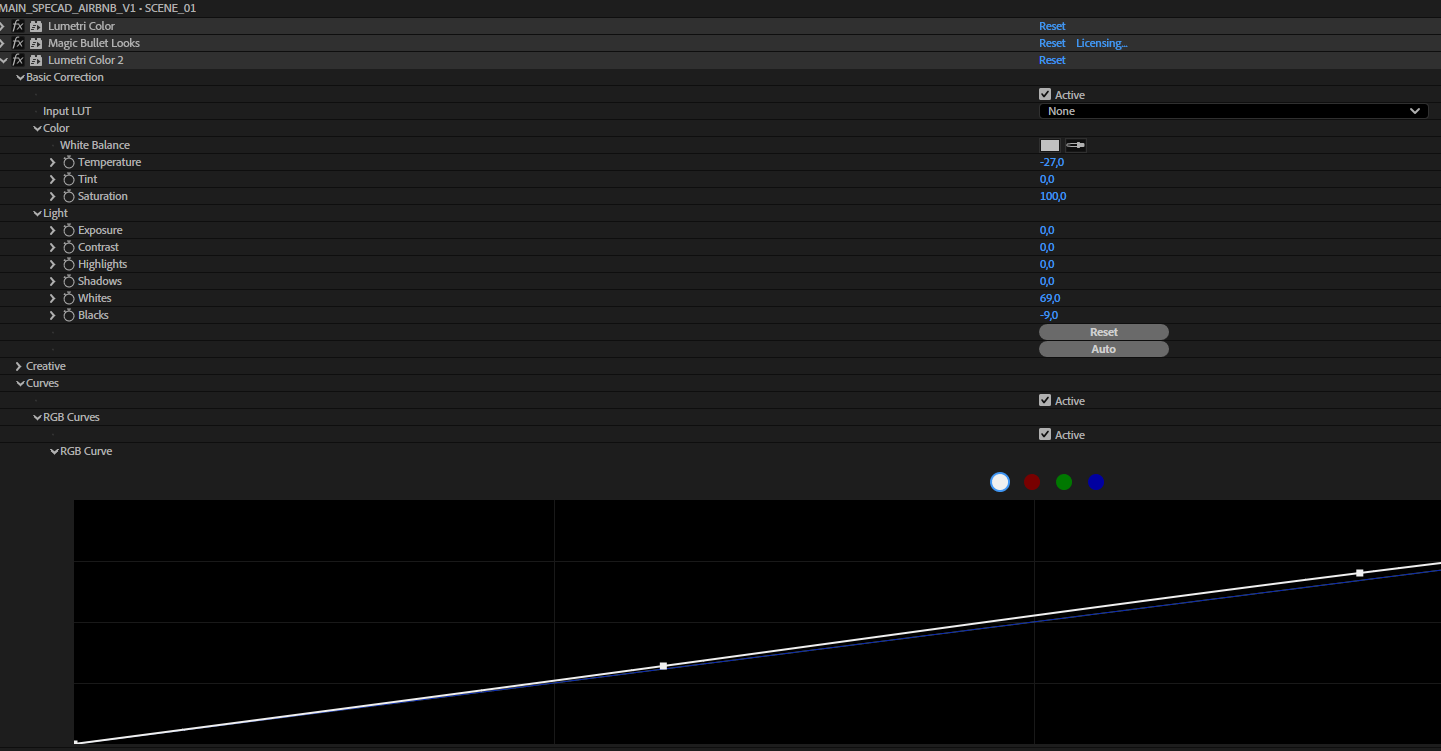Open the Input LUT dropdown
The height and width of the screenshot is (751, 1441).
click(x=1234, y=111)
